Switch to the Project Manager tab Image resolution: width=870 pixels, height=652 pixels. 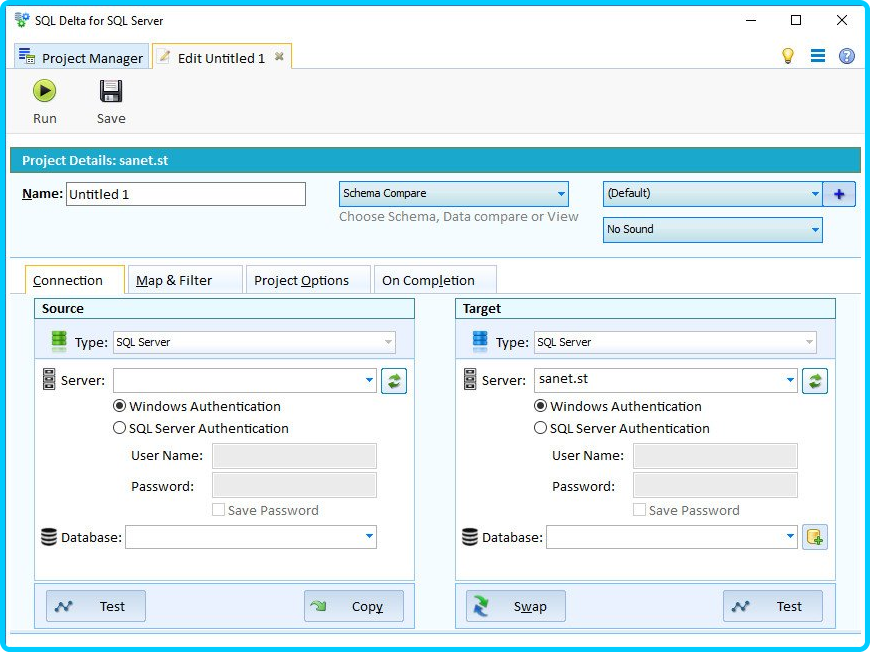click(x=82, y=57)
